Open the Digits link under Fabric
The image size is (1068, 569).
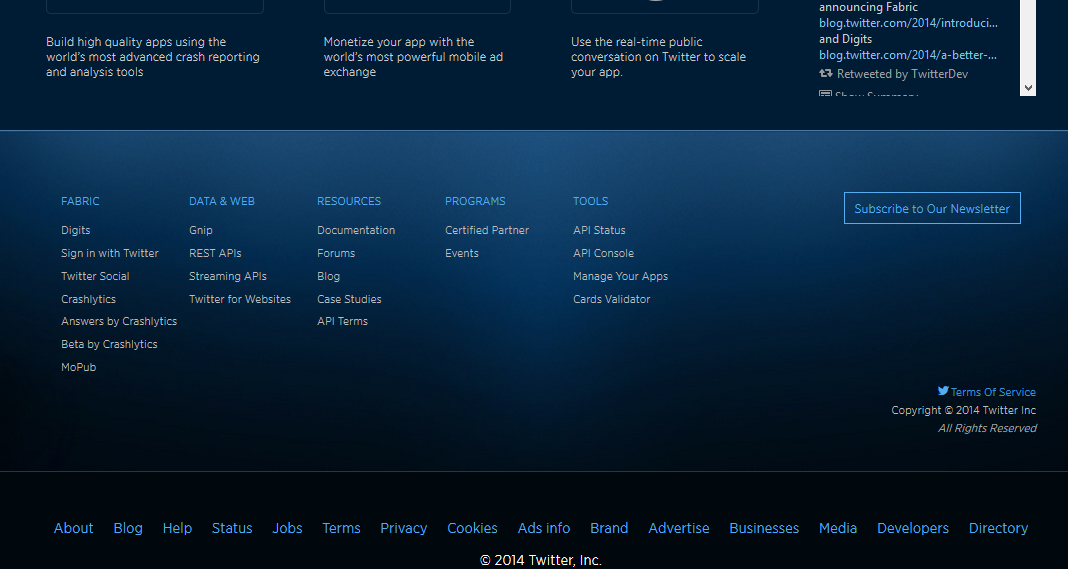tap(76, 230)
